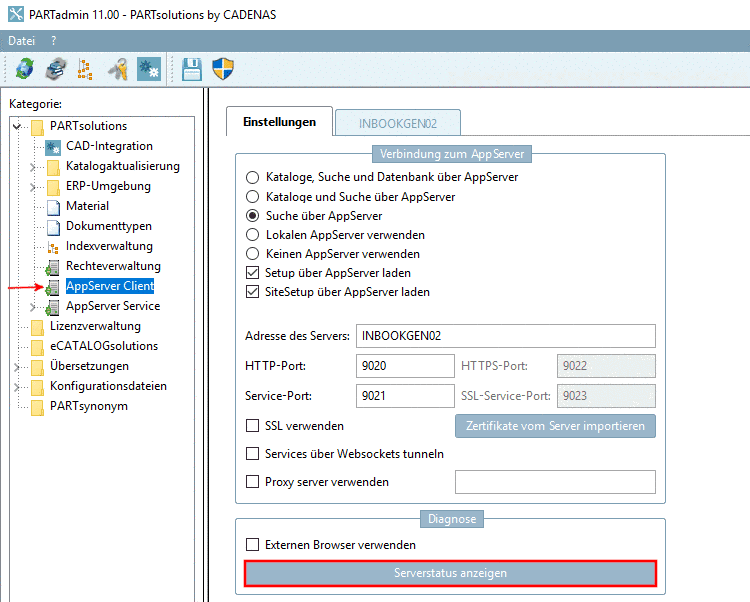This screenshot has width=750, height=602.
Task: Select 'Indexverwaltung' in category tree
Action: click(x=110, y=246)
